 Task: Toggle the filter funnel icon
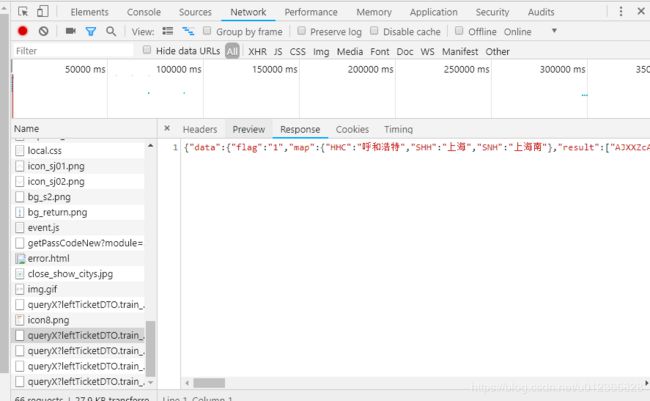pyautogui.click(x=91, y=31)
